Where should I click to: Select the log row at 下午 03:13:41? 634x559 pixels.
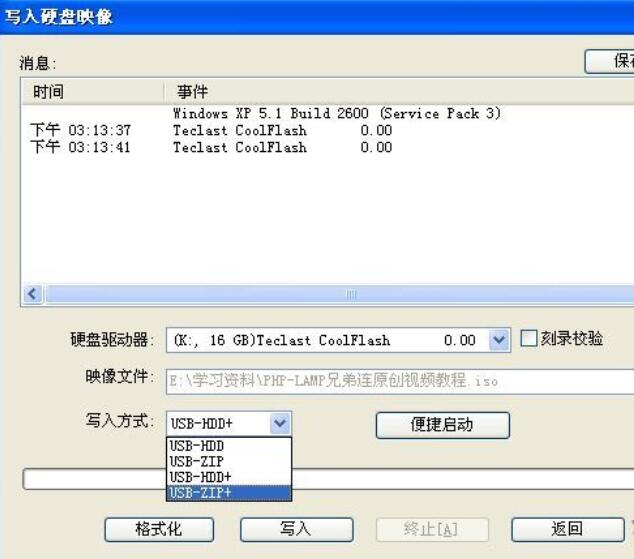(x=328, y=147)
